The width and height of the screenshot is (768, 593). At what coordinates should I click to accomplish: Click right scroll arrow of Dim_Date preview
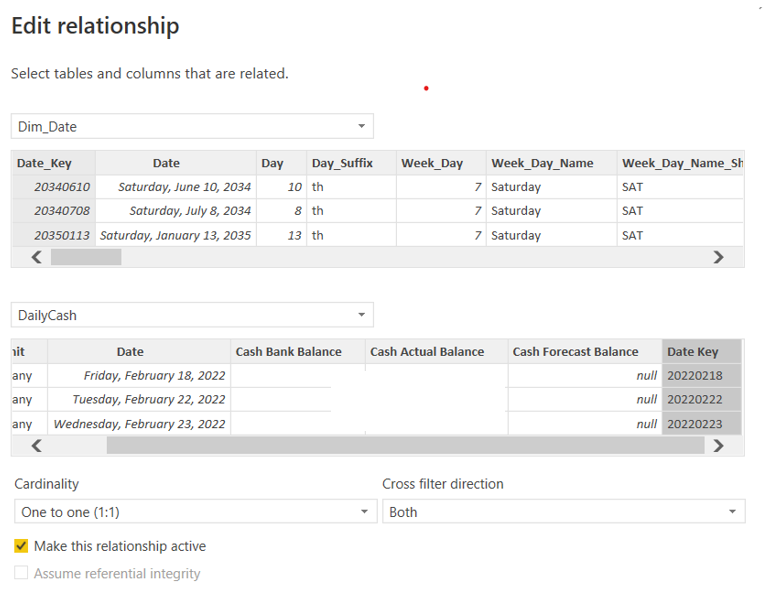719,257
